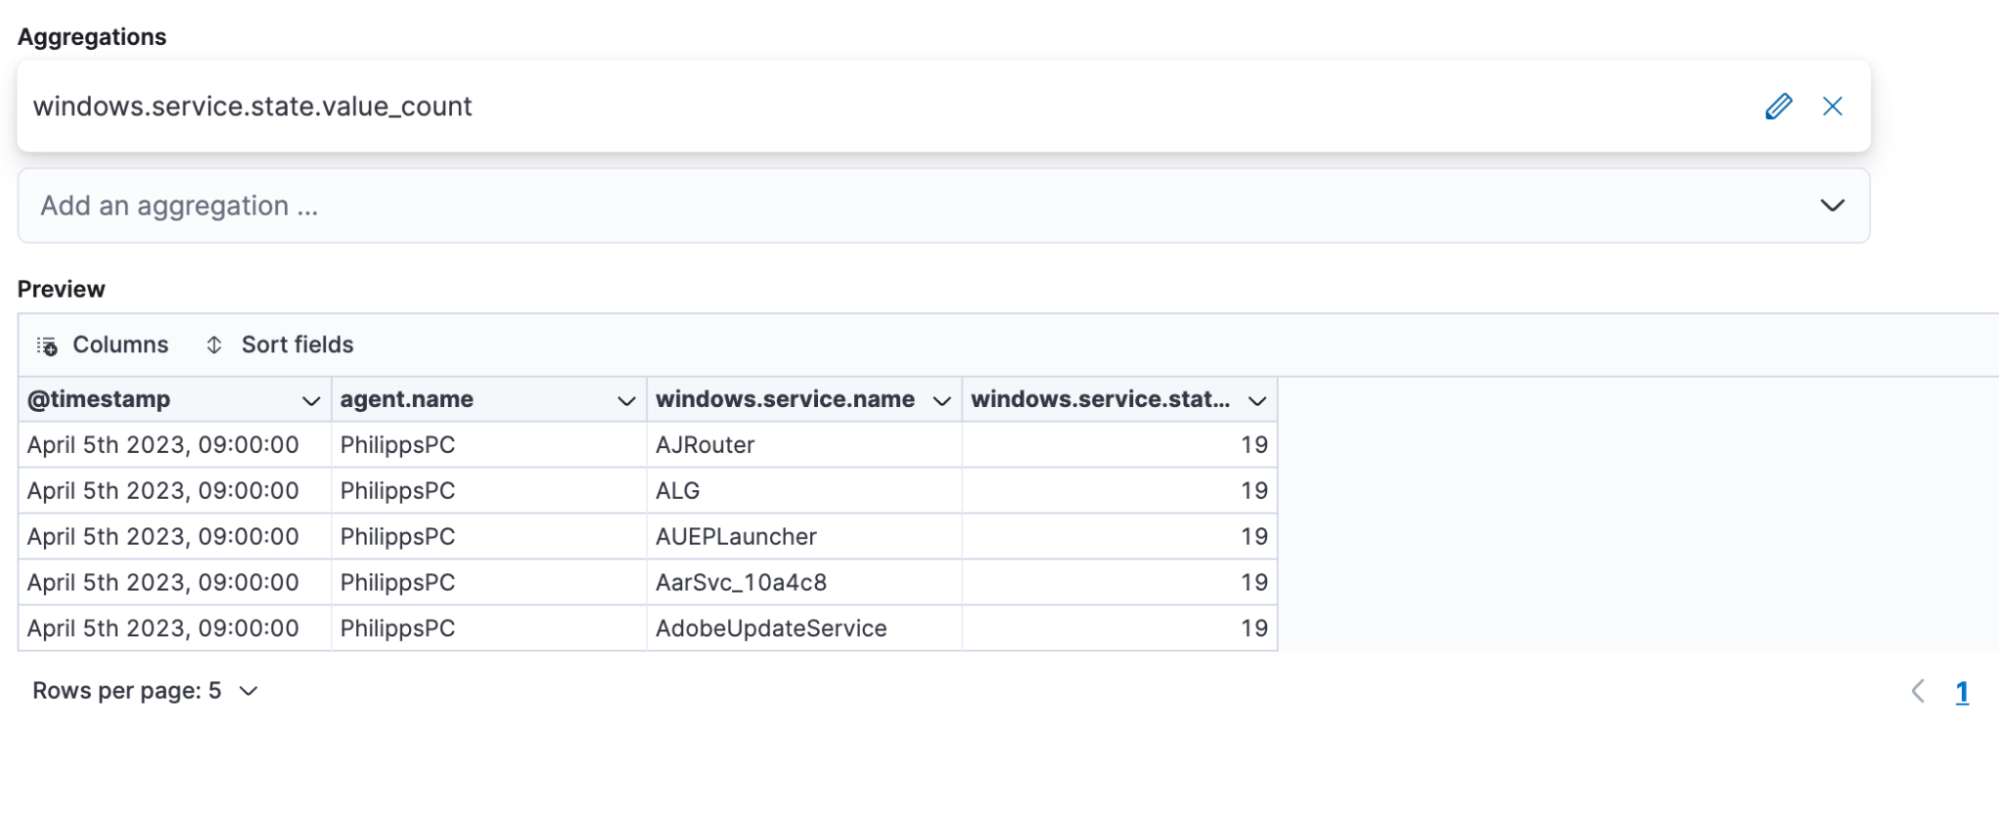
Task: Edit the windows.service.state.value_count aggregation with pencil icon
Action: point(1778,106)
